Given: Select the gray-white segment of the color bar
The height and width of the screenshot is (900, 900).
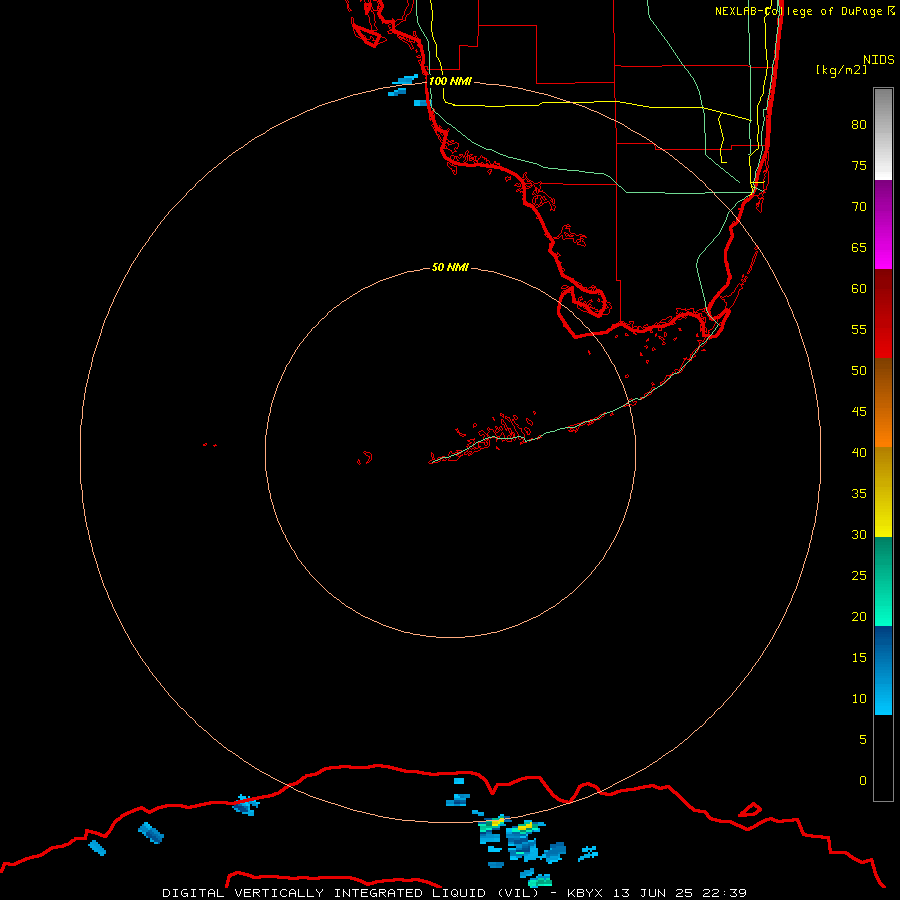Looking at the screenshot, I should [883, 134].
